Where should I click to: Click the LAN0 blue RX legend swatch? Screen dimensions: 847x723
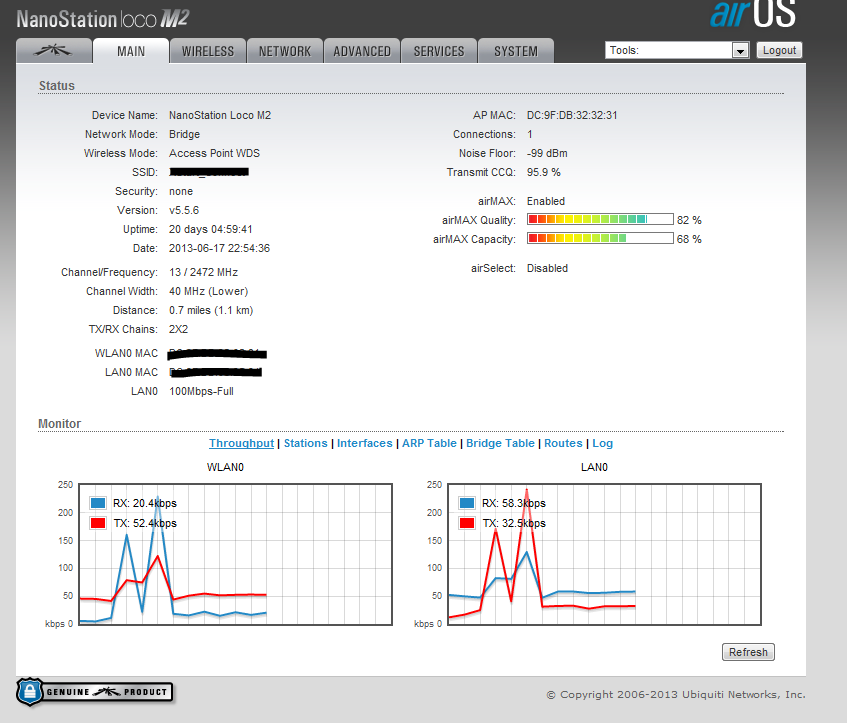(x=467, y=503)
